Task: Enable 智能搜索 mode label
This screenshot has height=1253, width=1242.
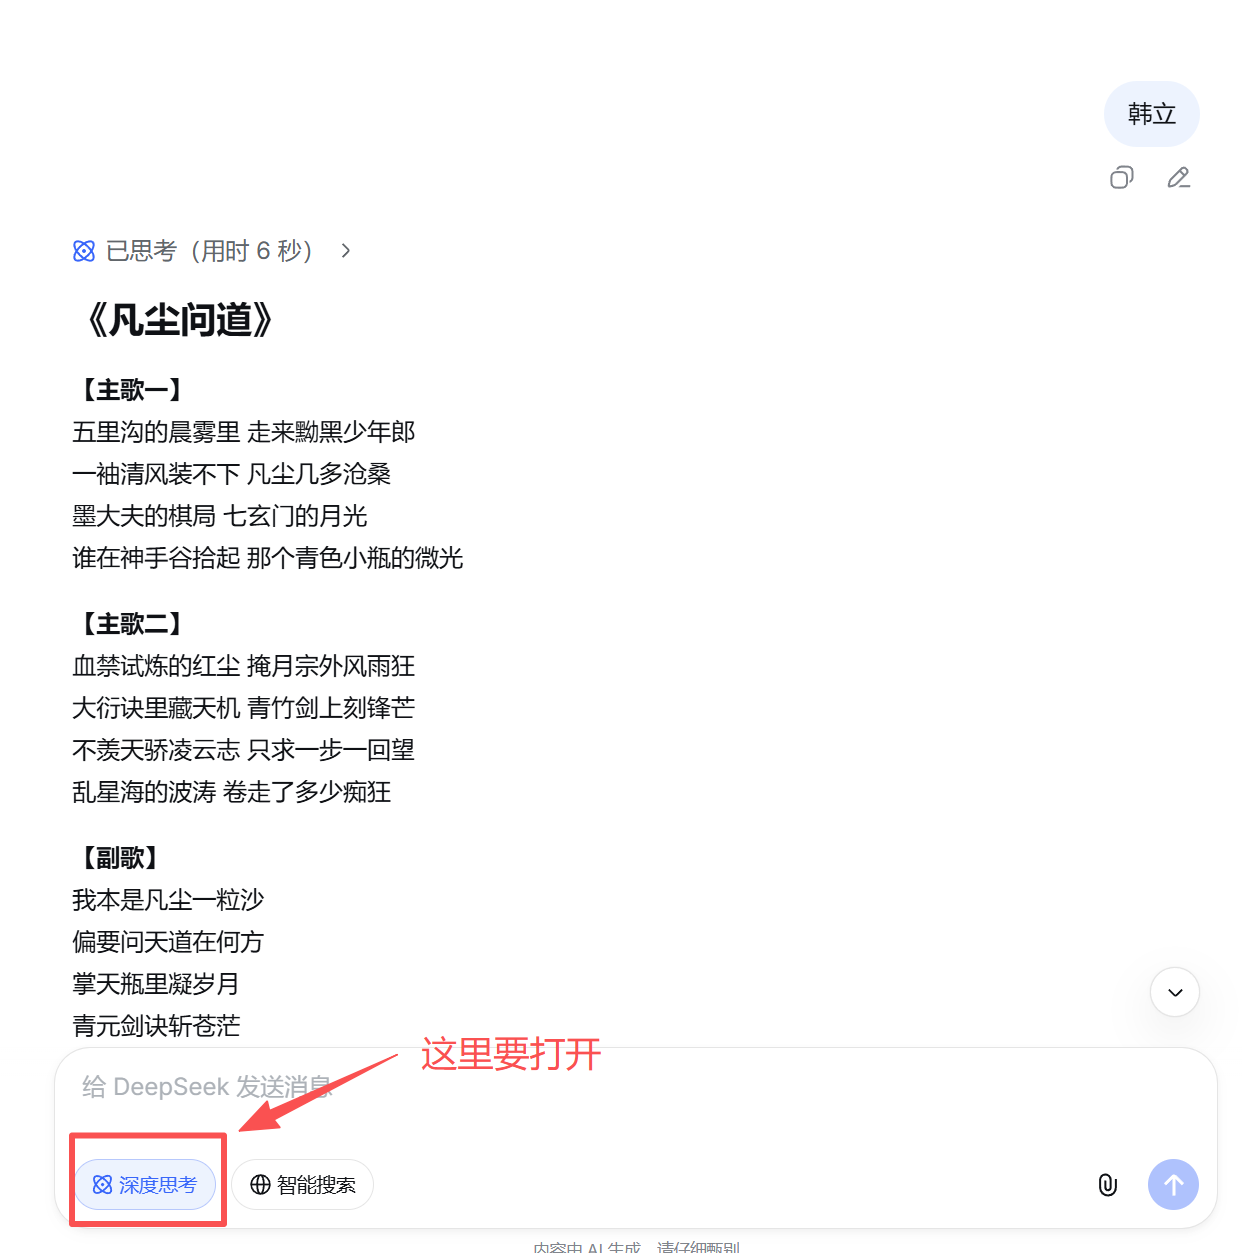Action: coord(316,1185)
